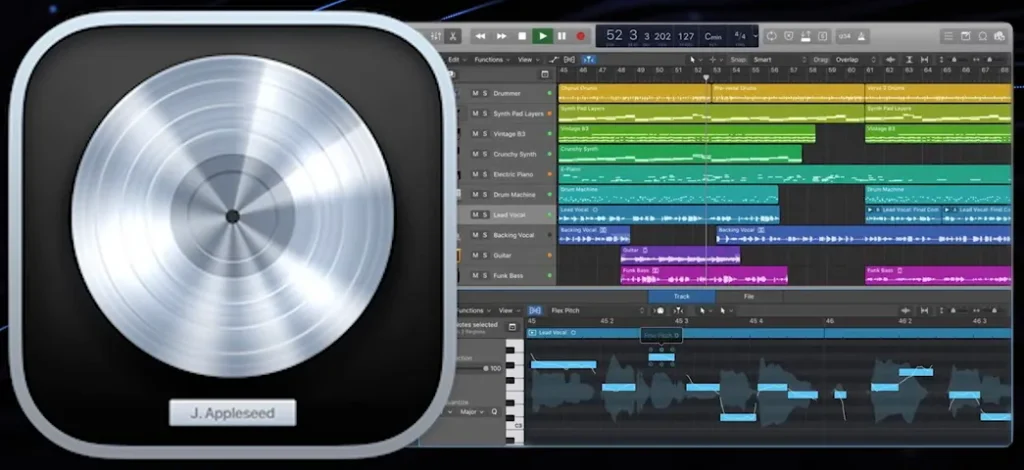Open the Note Pads icon
The image size is (1024, 470).
point(965,37)
